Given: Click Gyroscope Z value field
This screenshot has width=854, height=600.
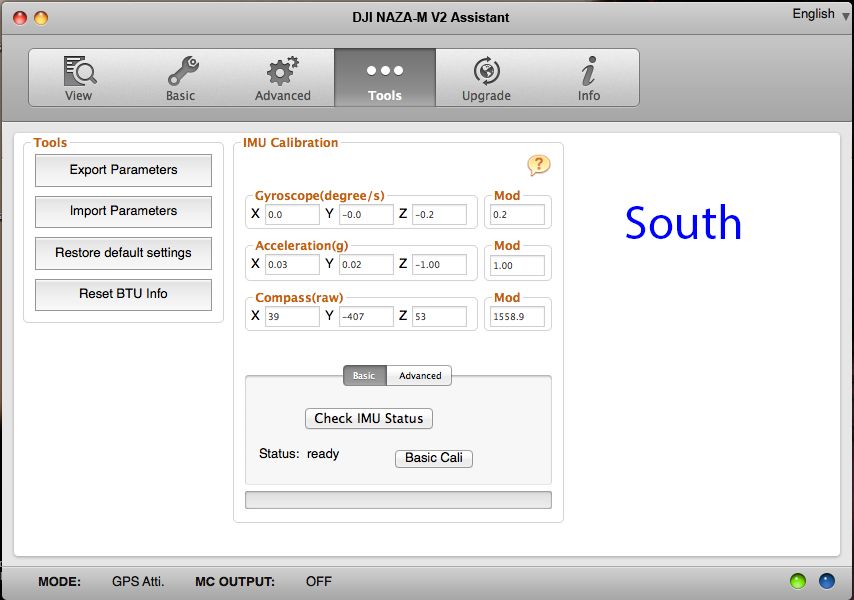Looking at the screenshot, I should (x=439, y=215).
